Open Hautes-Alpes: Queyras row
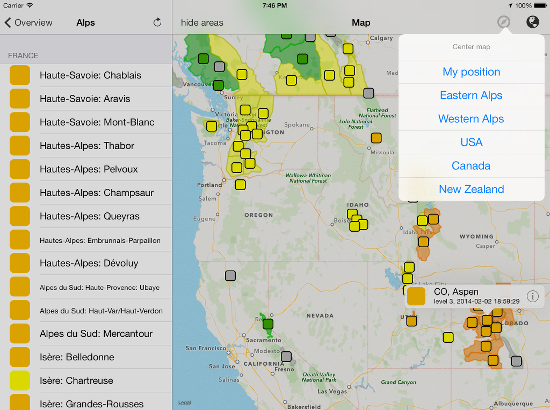 tap(86, 216)
